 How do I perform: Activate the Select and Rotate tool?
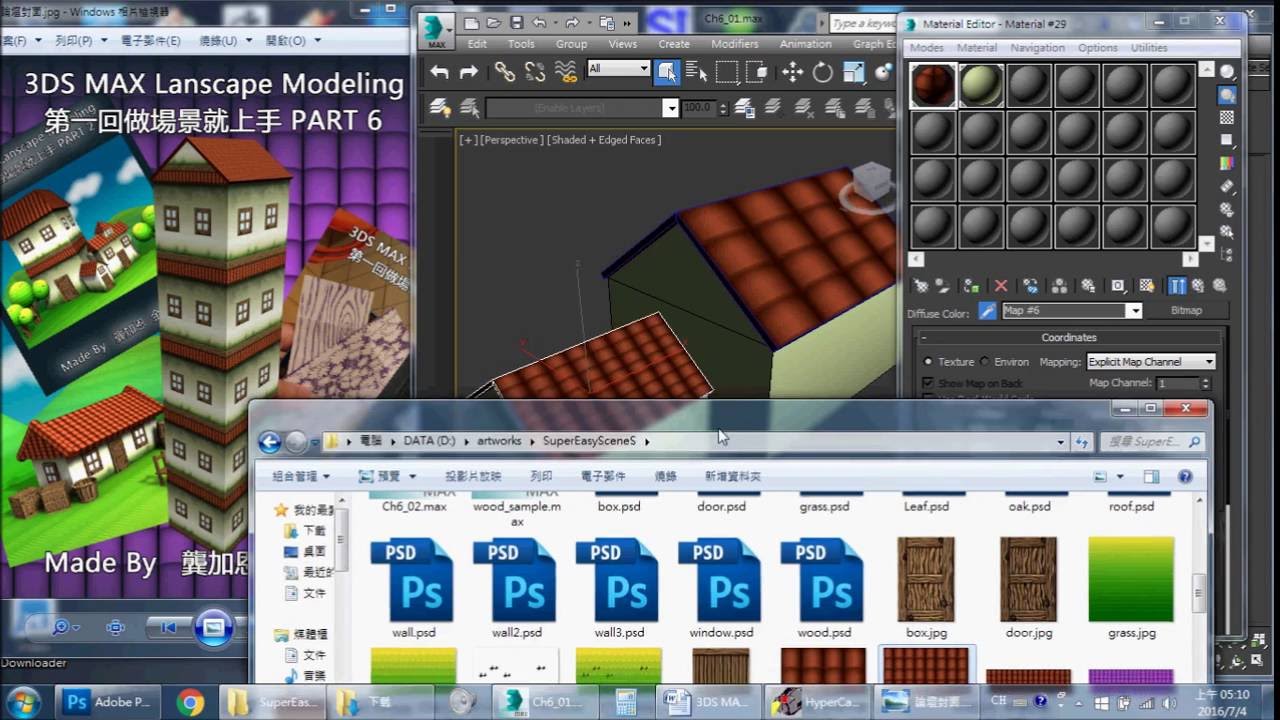point(822,72)
